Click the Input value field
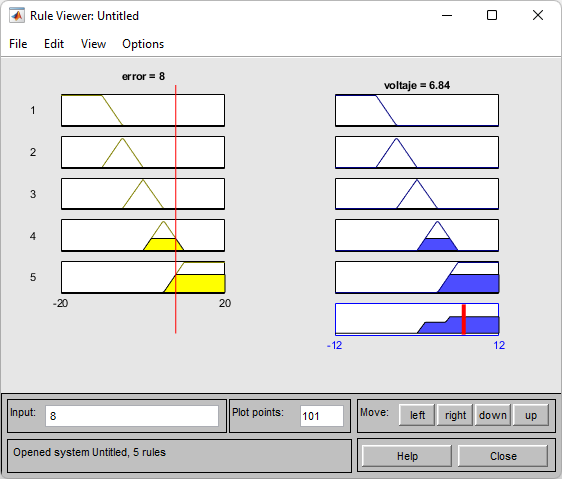The width and height of the screenshot is (562, 479). (132, 416)
